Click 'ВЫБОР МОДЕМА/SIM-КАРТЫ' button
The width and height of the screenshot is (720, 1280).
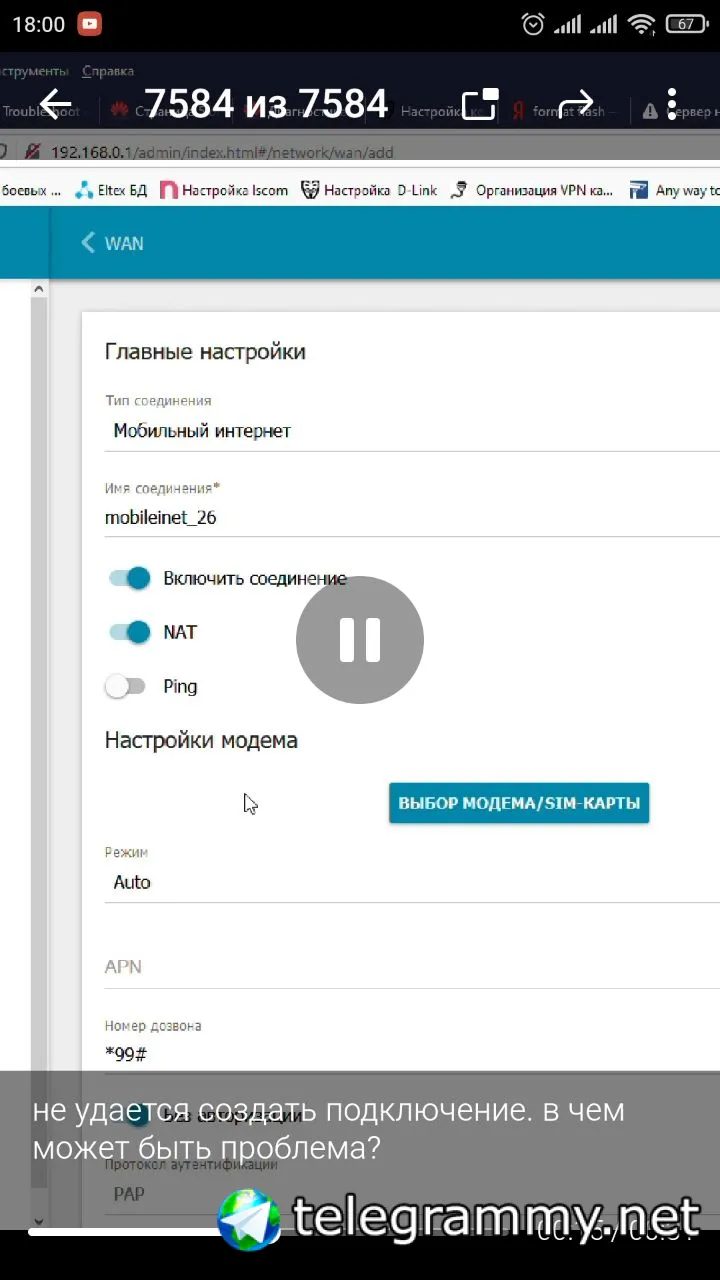tap(519, 803)
